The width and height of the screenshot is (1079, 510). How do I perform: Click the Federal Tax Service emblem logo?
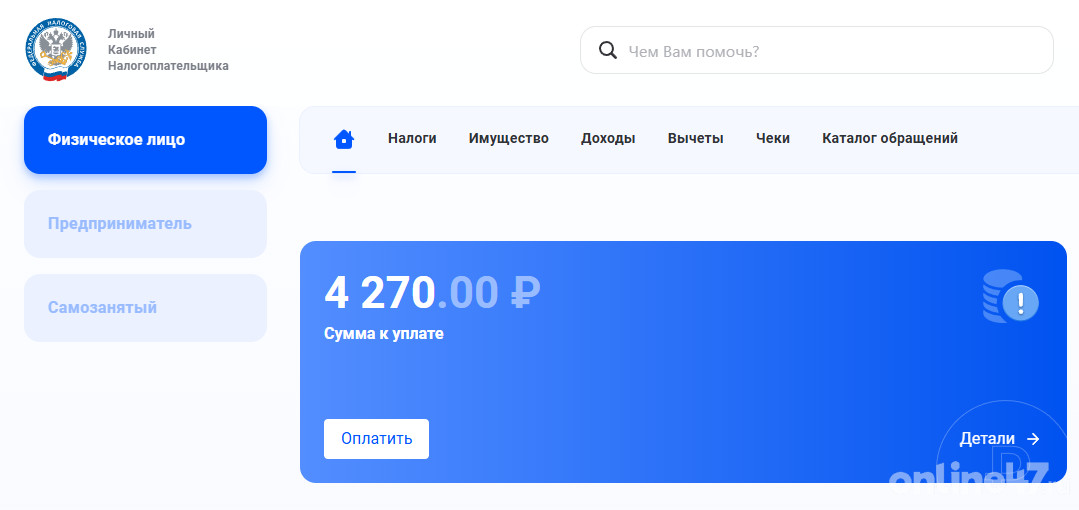click(54, 50)
